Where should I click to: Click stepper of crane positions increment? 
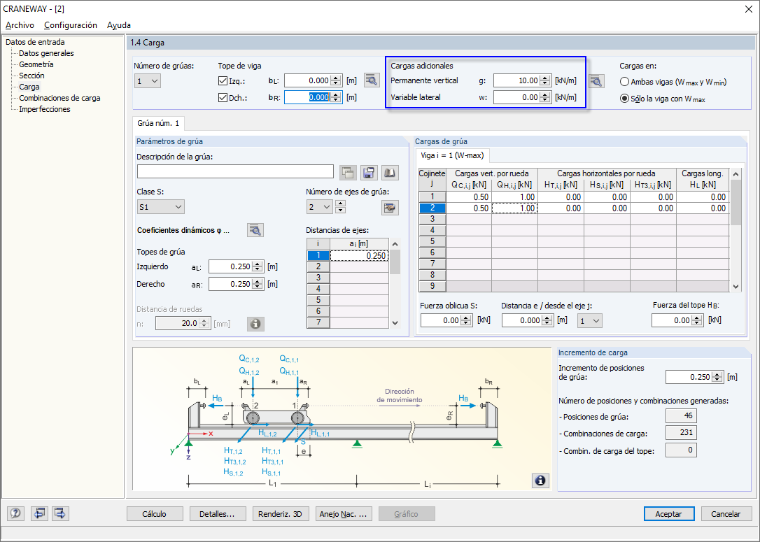(718, 377)
